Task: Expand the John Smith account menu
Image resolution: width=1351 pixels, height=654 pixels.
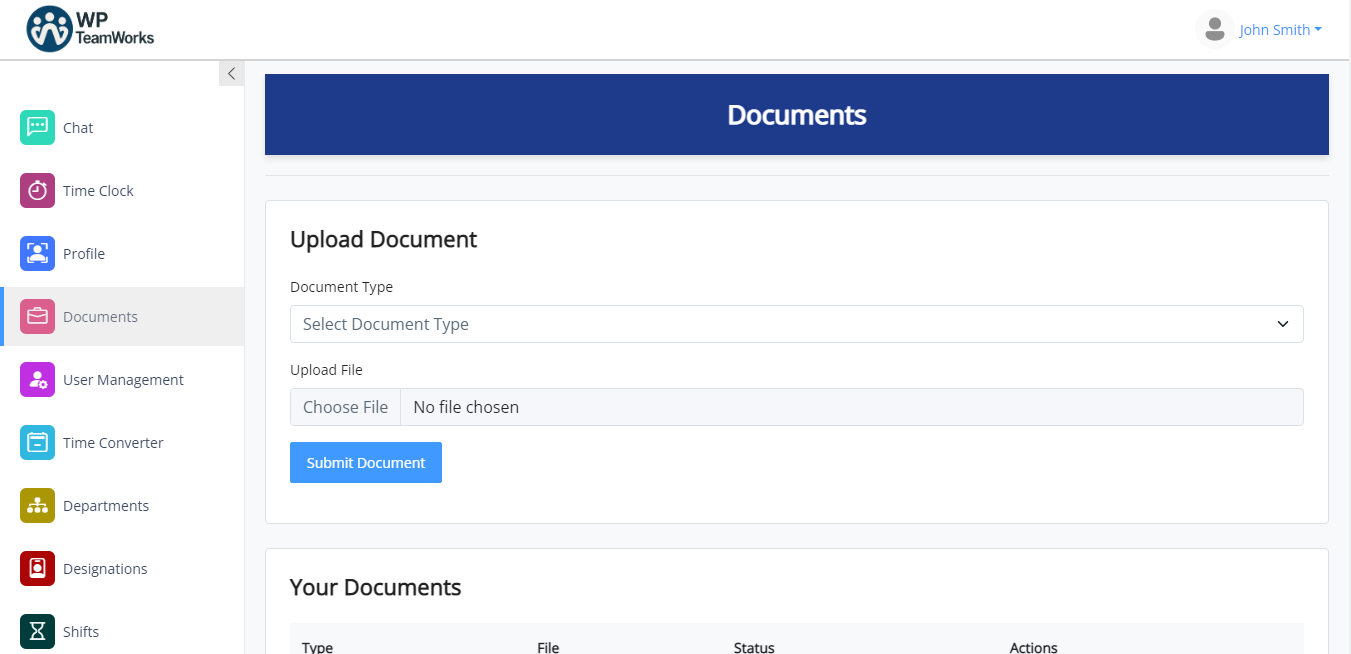Action: (1280, 29)
